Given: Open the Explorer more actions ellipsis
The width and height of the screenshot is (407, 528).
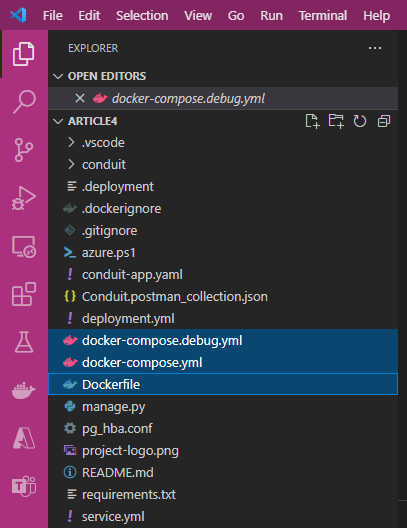Looking at the screenshot, I should (x=375, y=48).
